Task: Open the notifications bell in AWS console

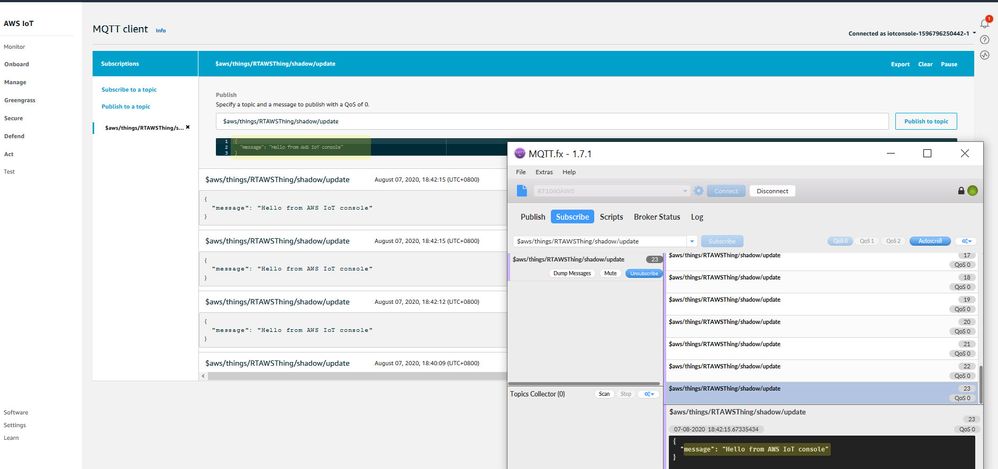Action: [985, 24]
